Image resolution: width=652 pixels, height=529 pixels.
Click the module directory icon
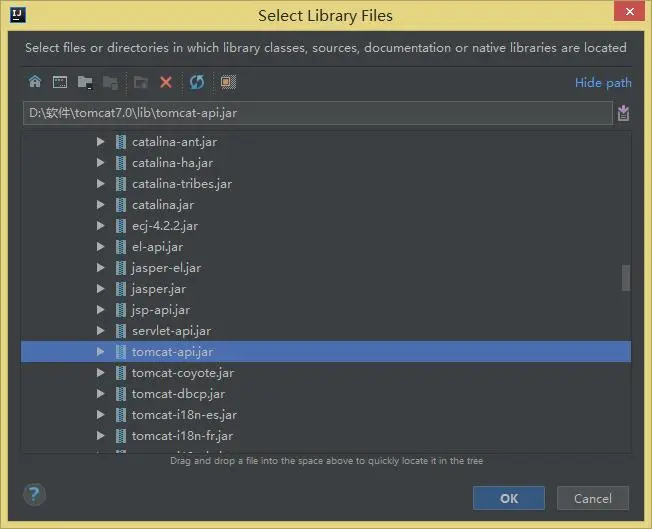(x=110, y=82)
